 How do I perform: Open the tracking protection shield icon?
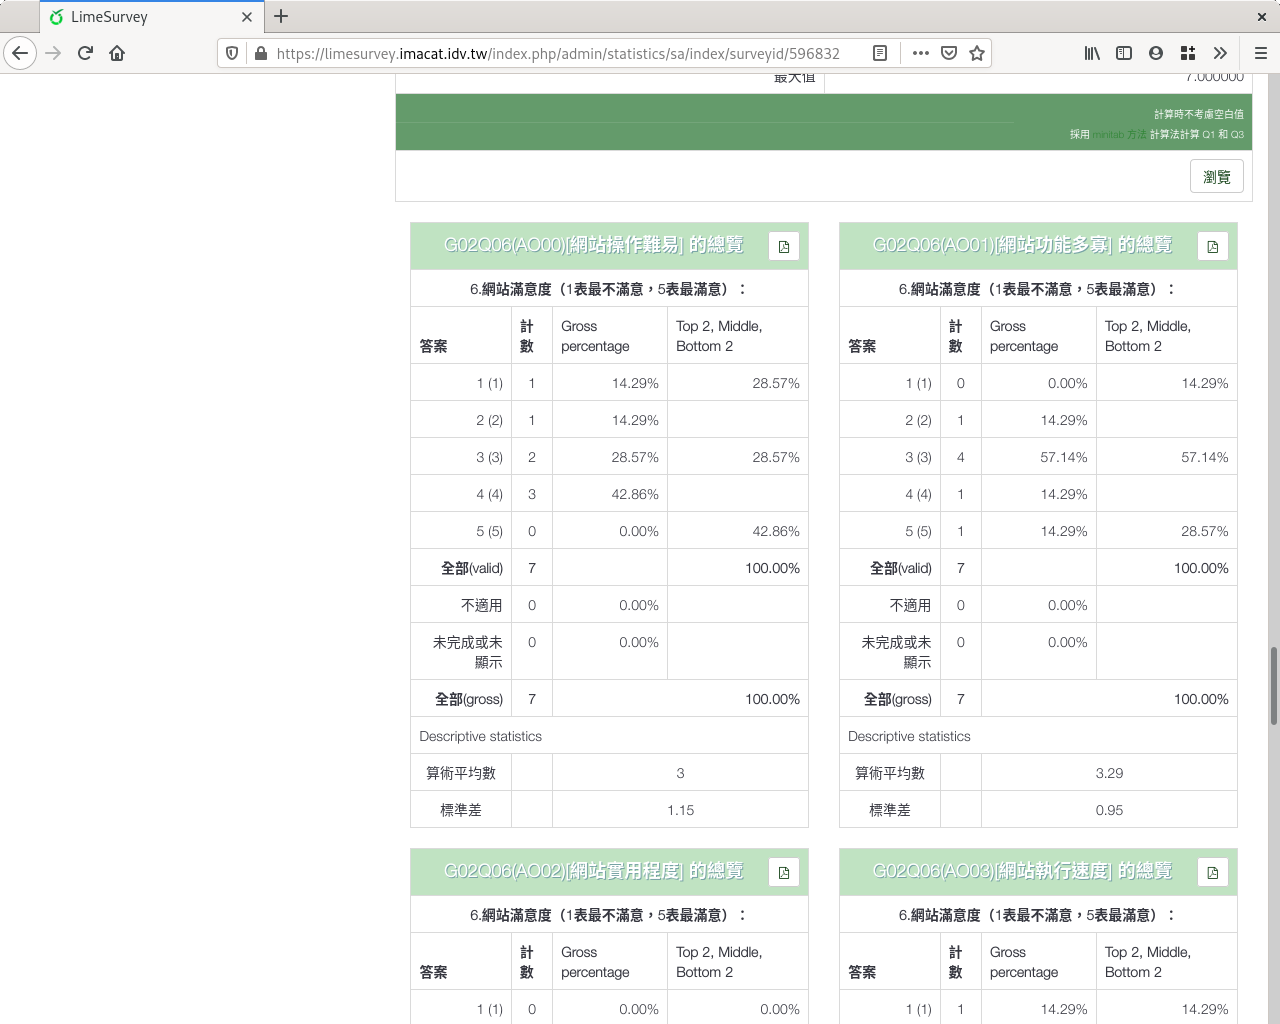coord(232,53)
